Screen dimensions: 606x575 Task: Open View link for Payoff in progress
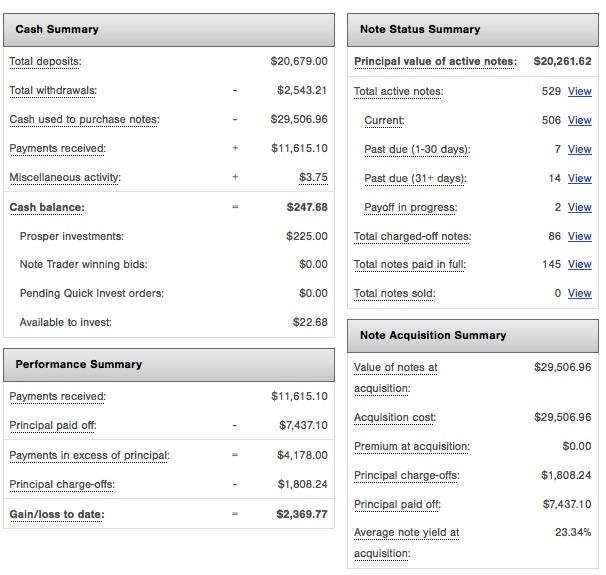579,207
